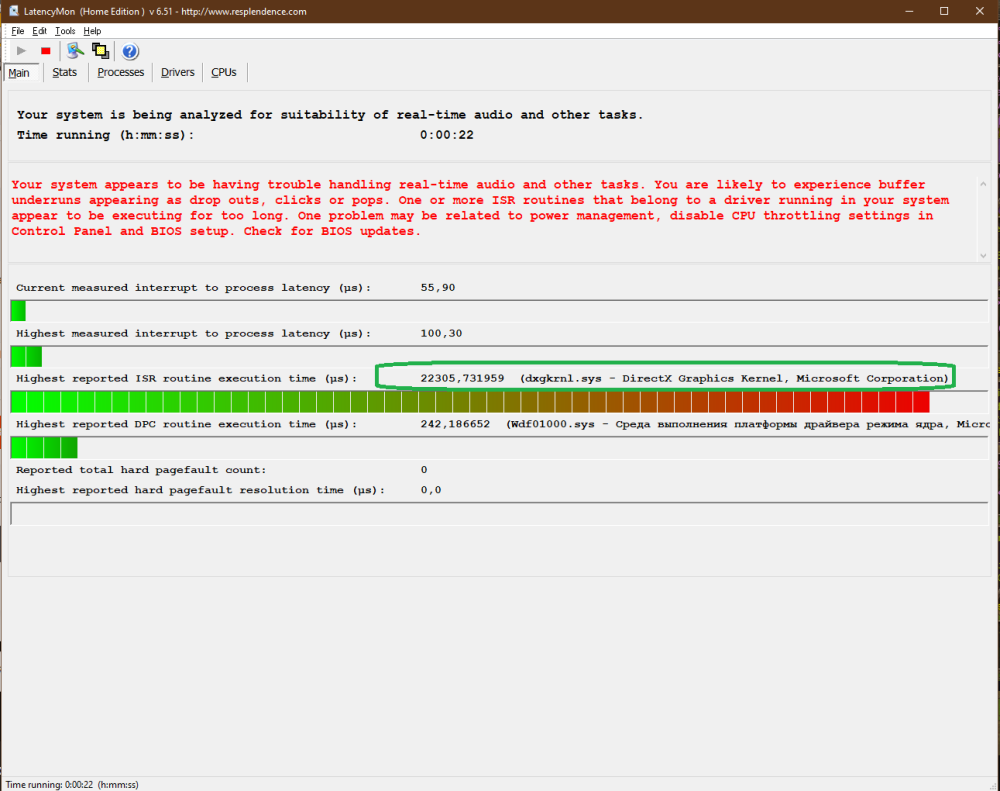
Task: Click the DPC routine execution time bar
Action: coord(44,447)
